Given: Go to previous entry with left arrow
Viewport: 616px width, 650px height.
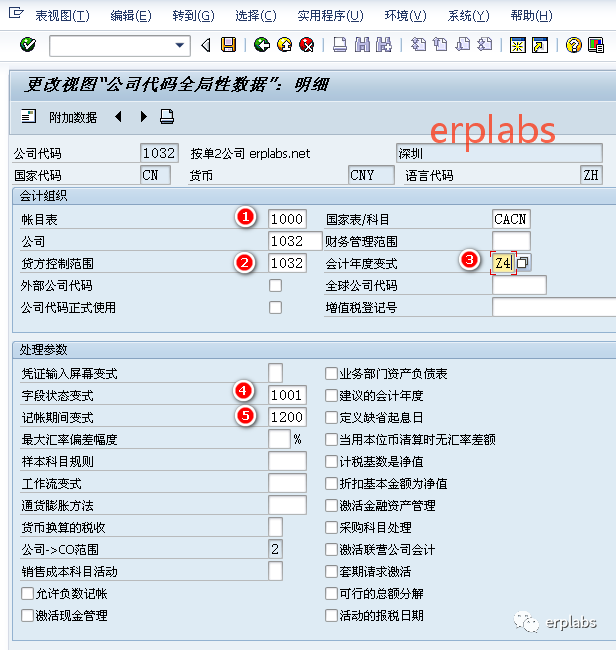Looking at the screenshot, I should pos(119,116).
